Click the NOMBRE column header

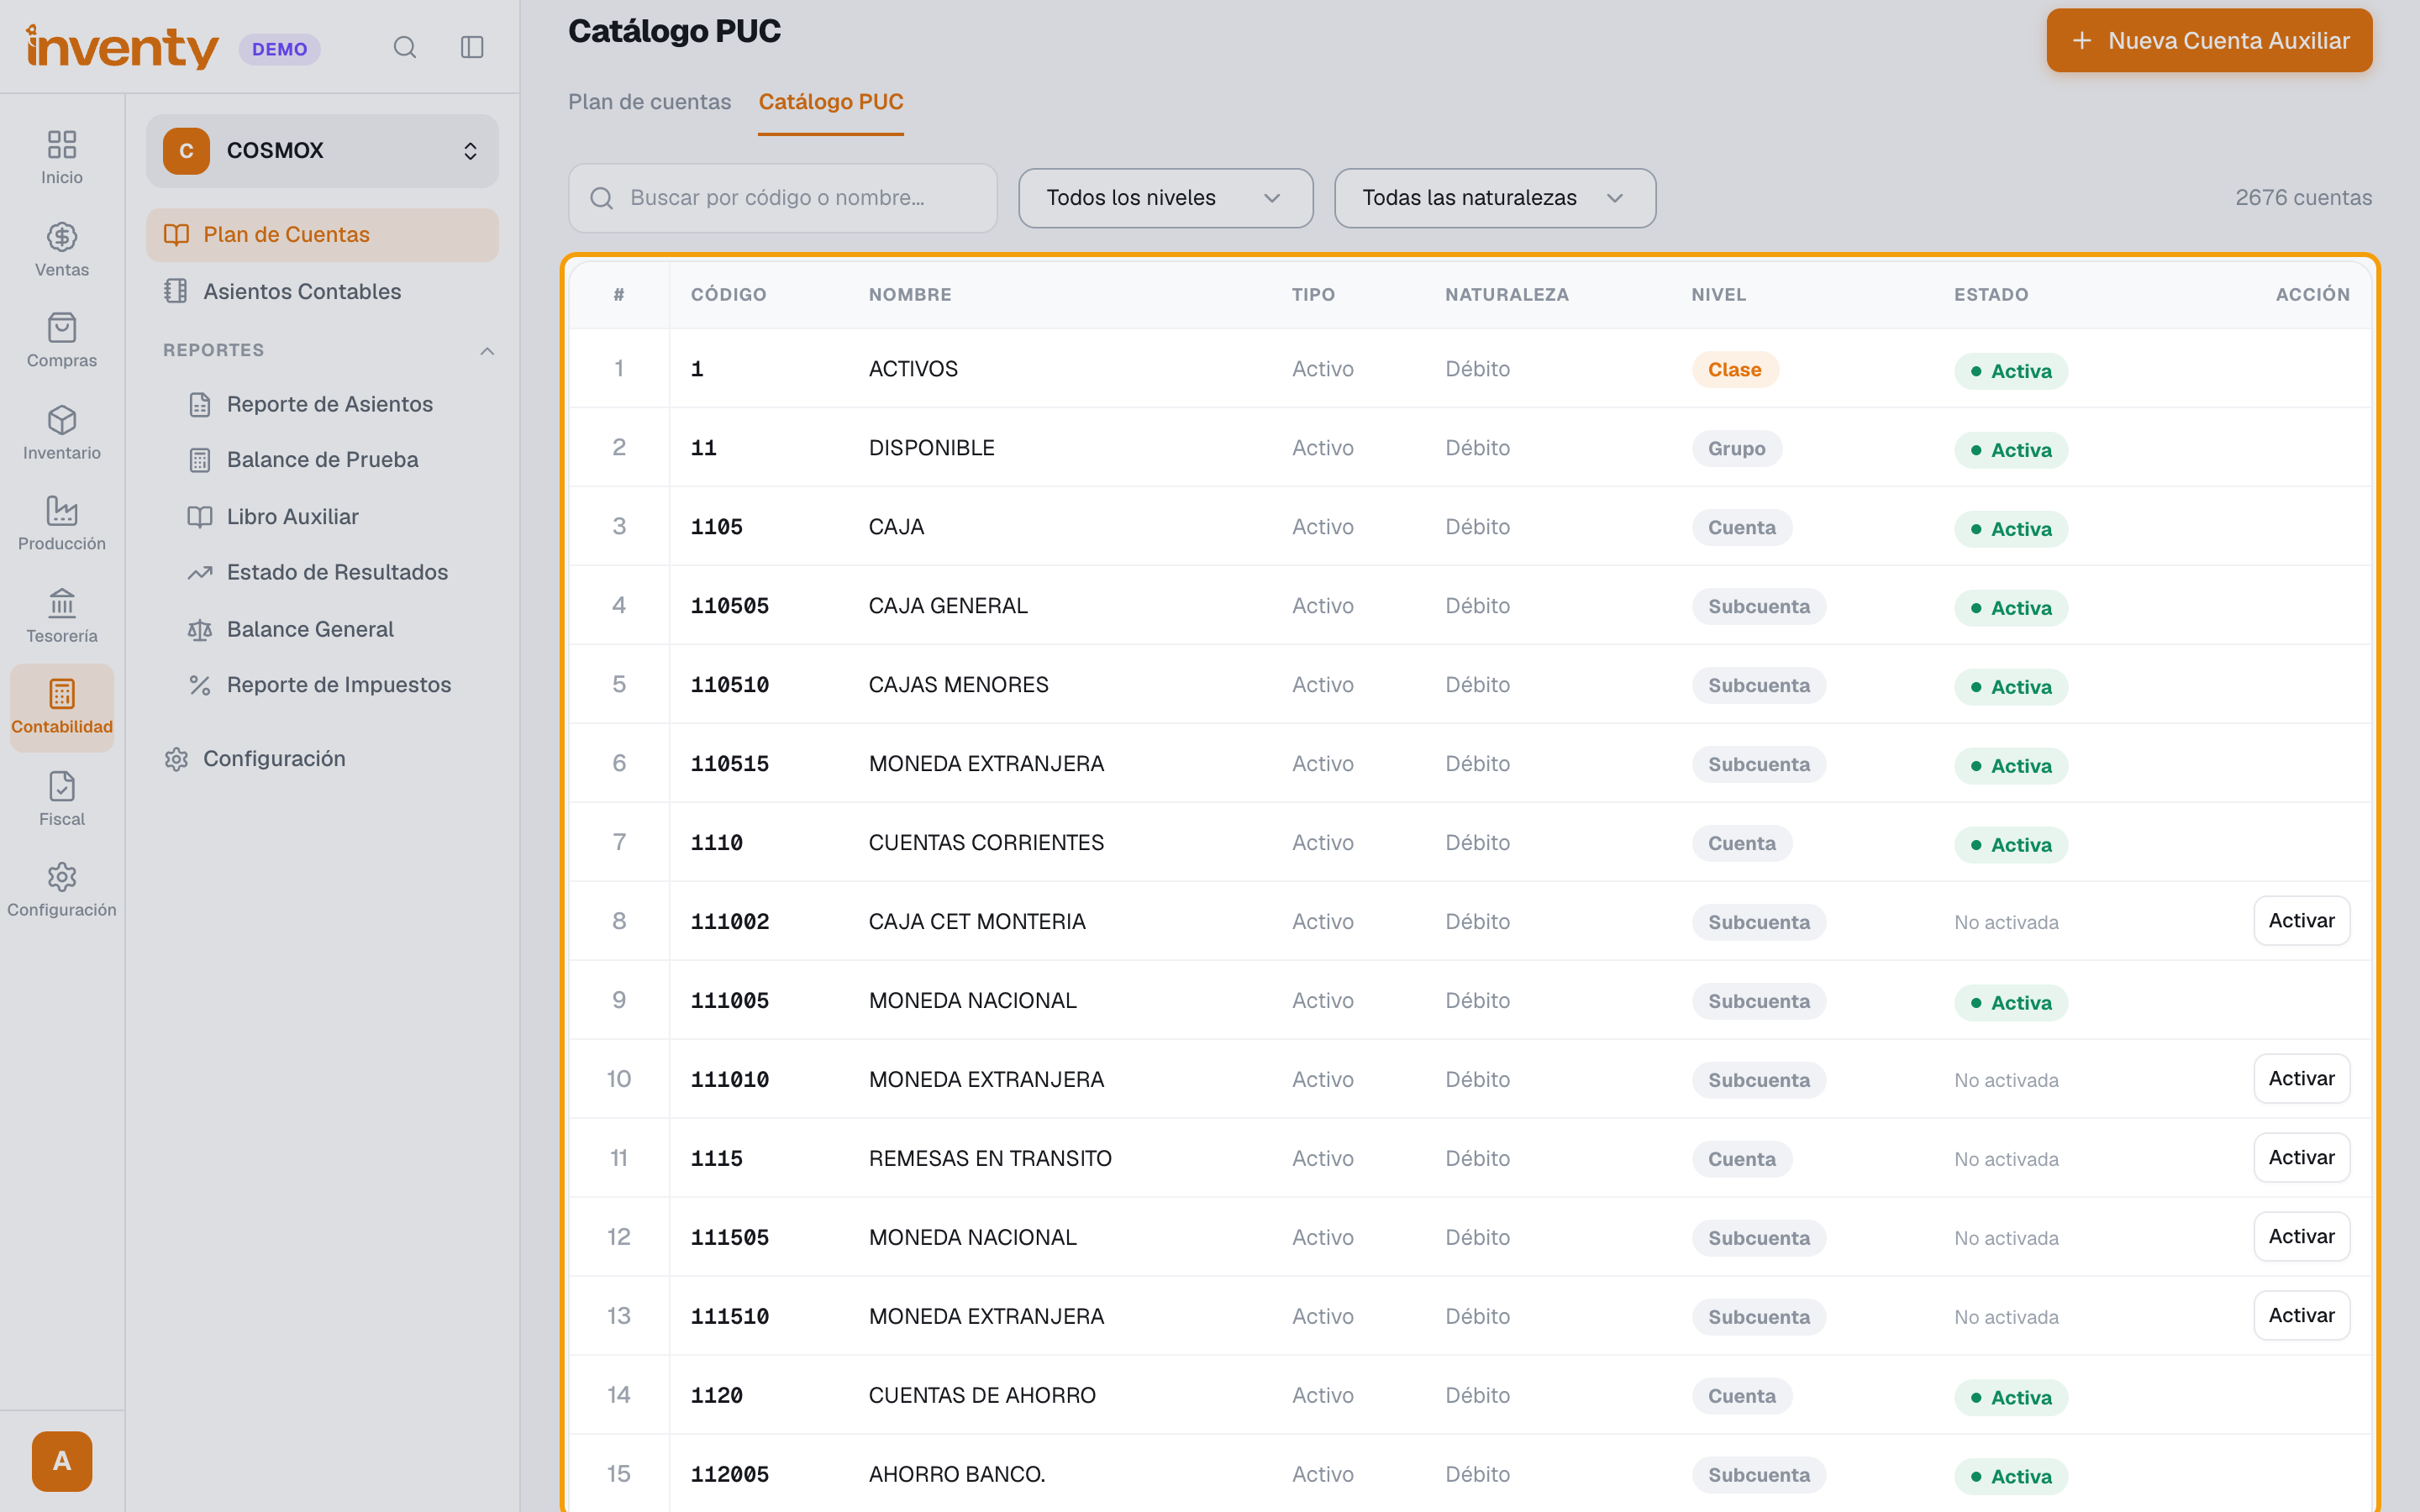(x=910, y=295)
